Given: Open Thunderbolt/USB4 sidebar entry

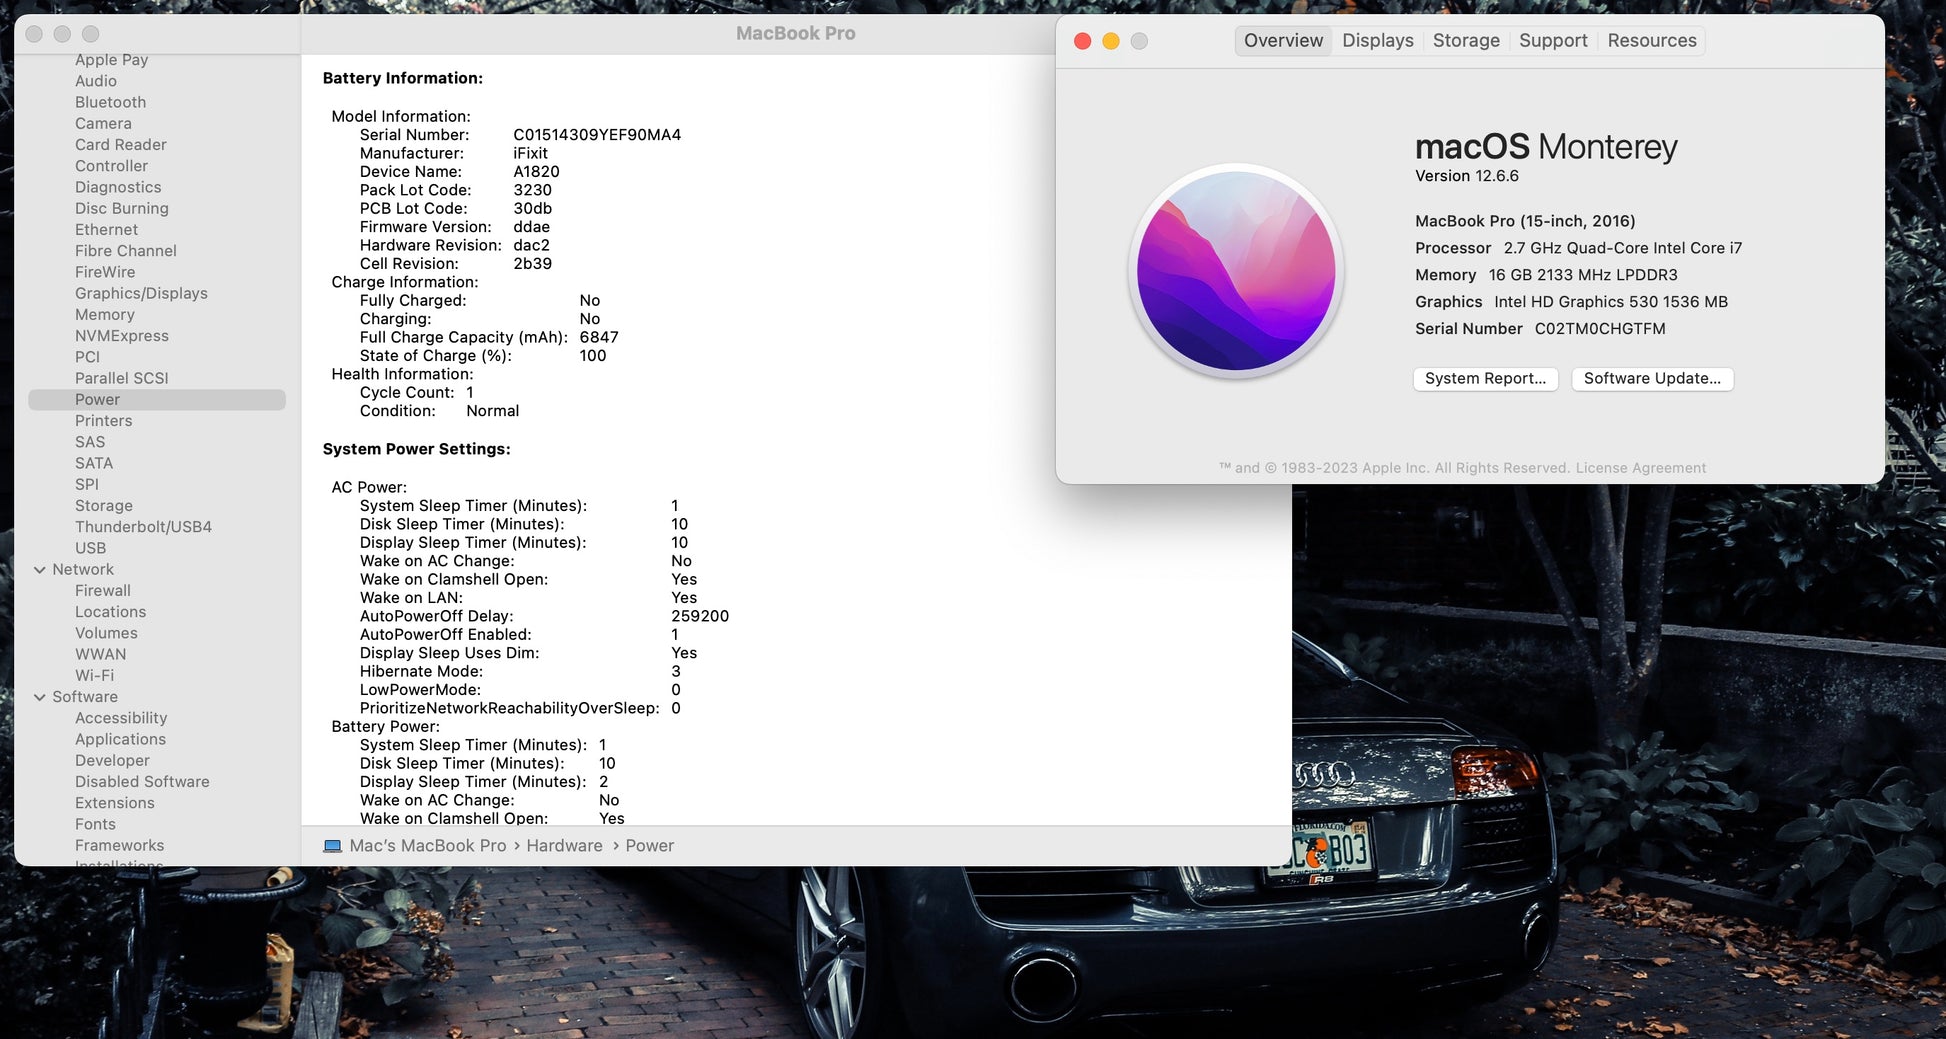Looking at the screenshot, I should pyautogui.click(x=143, y=527).
